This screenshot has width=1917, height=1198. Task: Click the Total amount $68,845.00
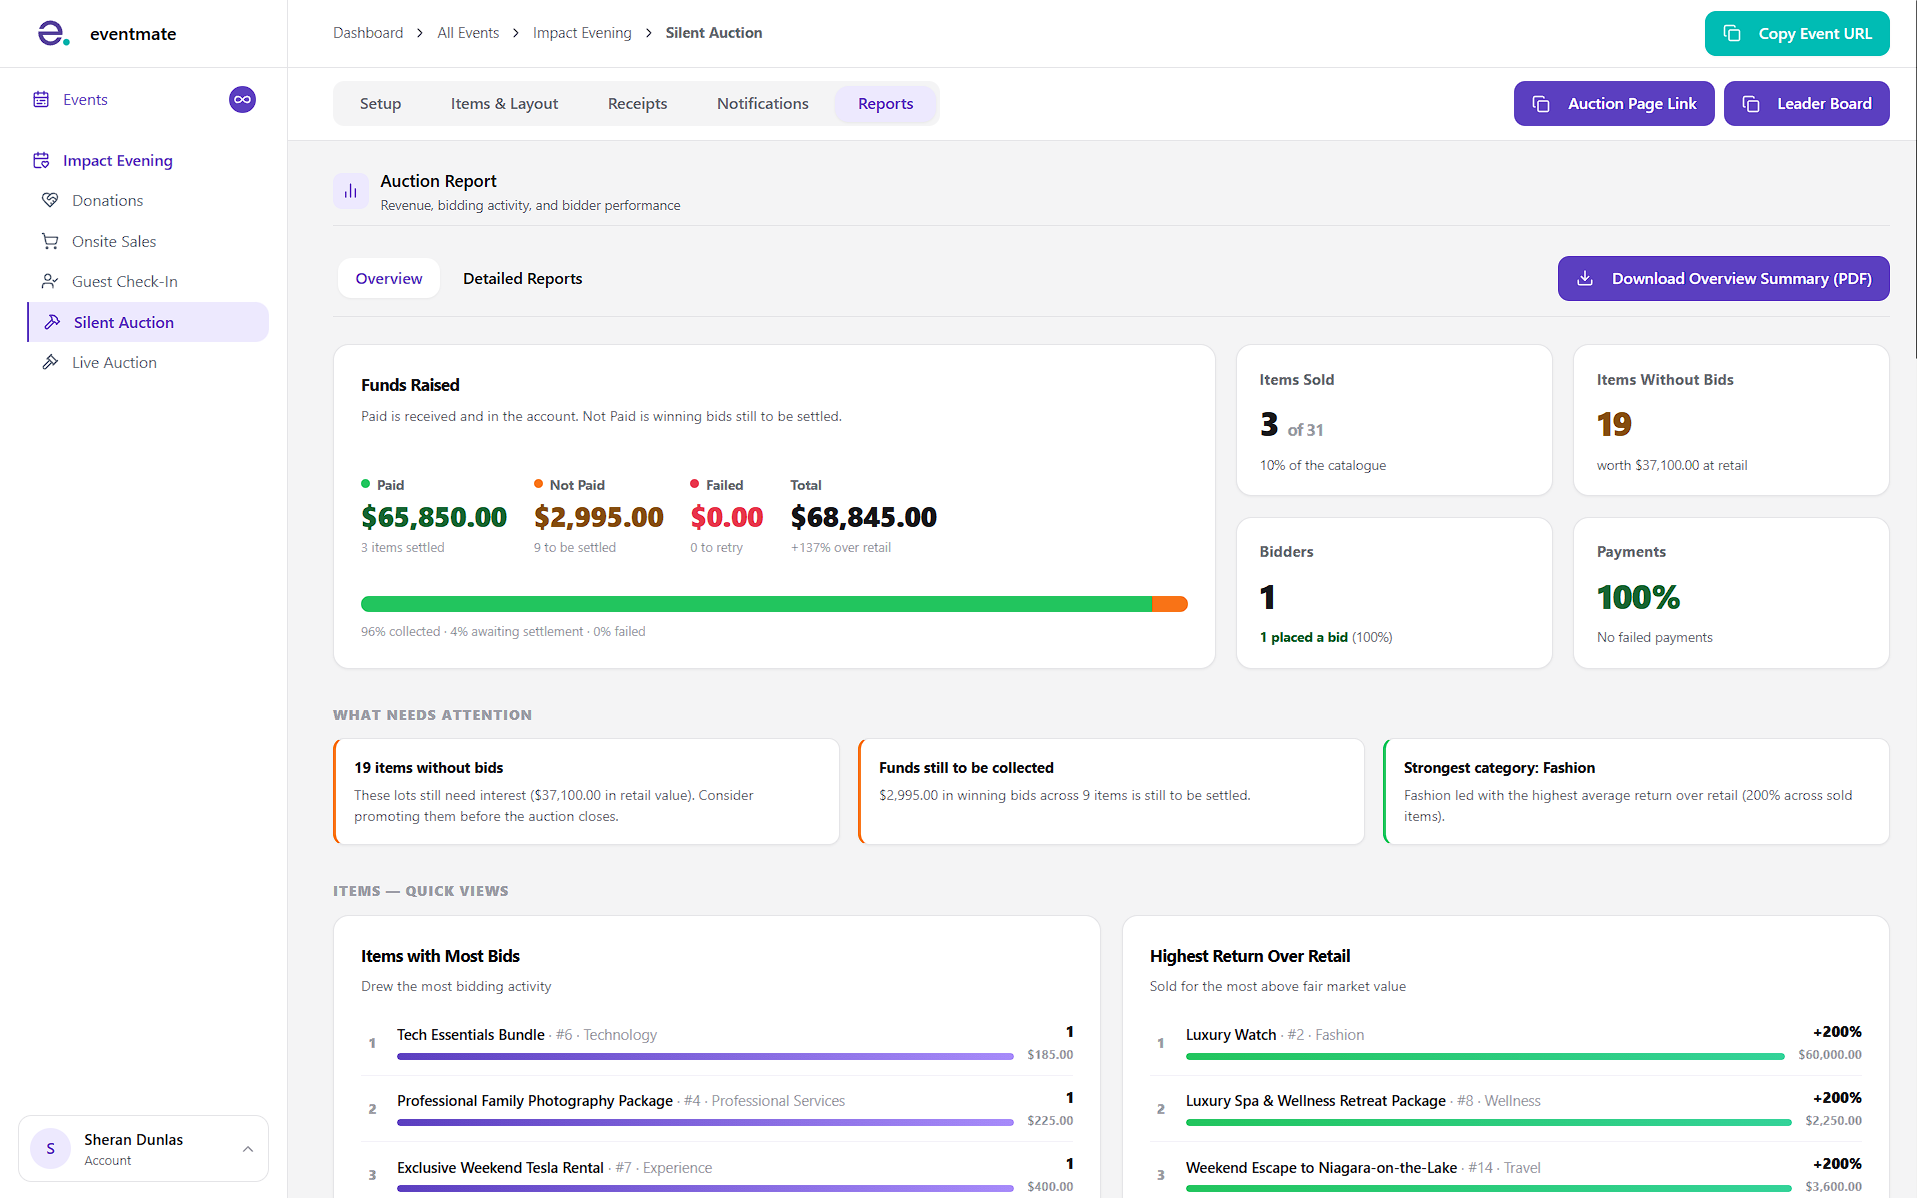click(864, 517)
